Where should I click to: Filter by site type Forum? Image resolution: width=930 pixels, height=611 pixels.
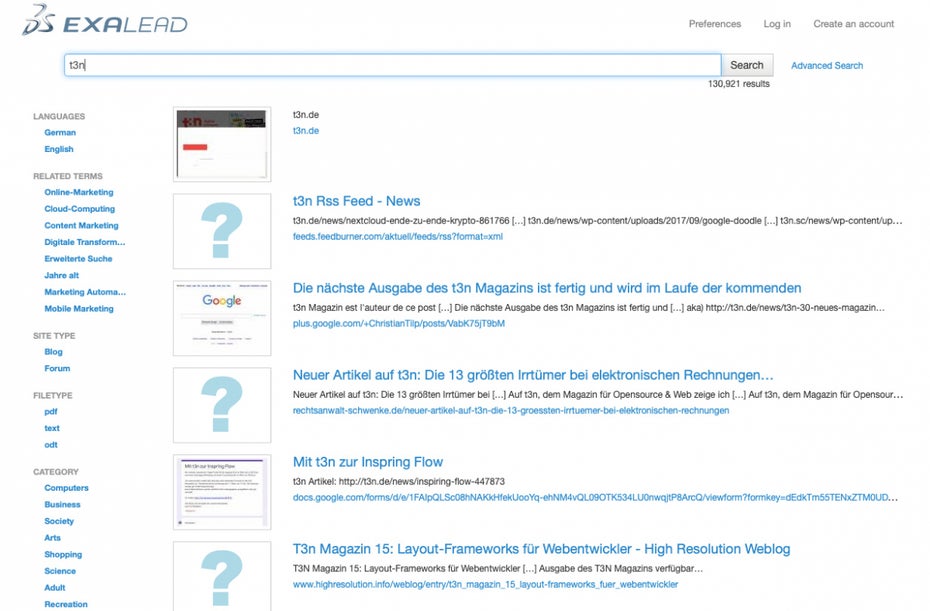click(x=57, y=368)
